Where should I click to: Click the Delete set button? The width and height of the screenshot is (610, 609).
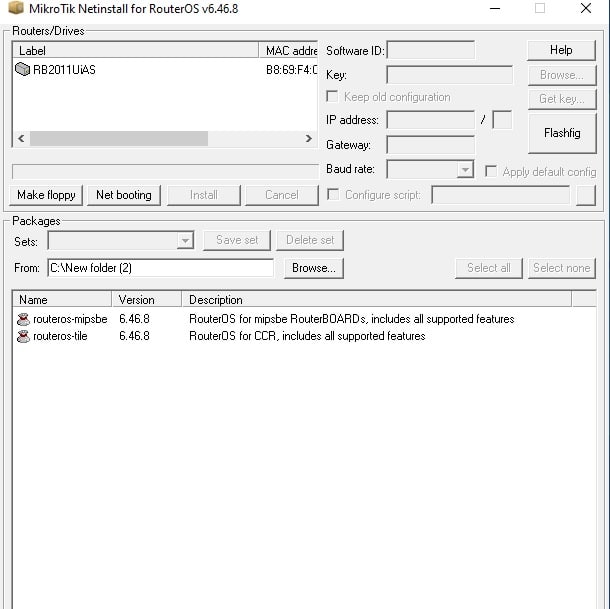(x=310, y=240)
